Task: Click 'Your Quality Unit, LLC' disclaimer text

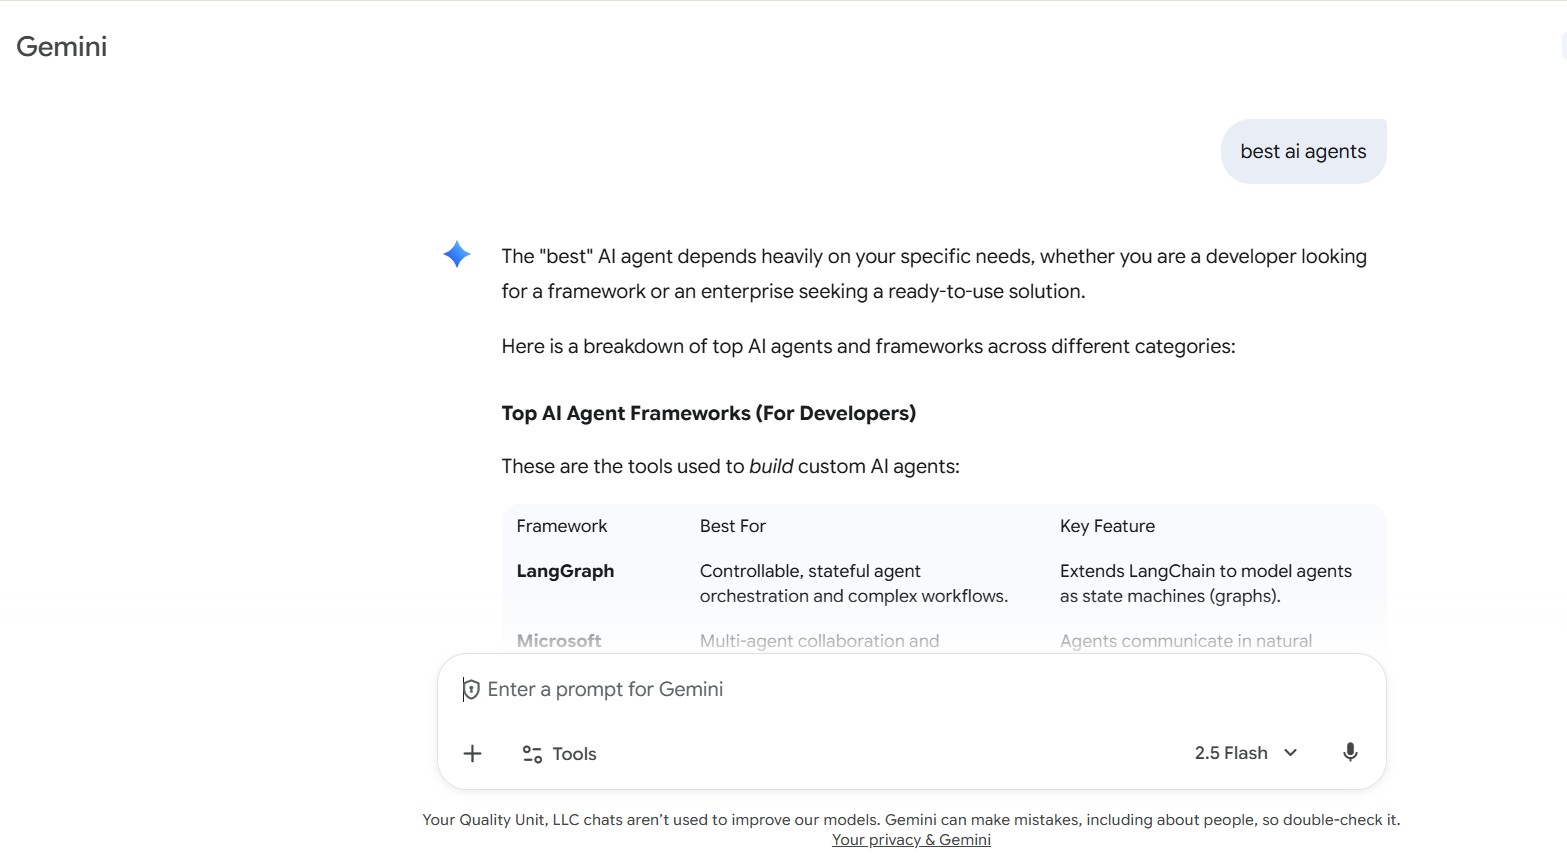Action: [499, 819]
